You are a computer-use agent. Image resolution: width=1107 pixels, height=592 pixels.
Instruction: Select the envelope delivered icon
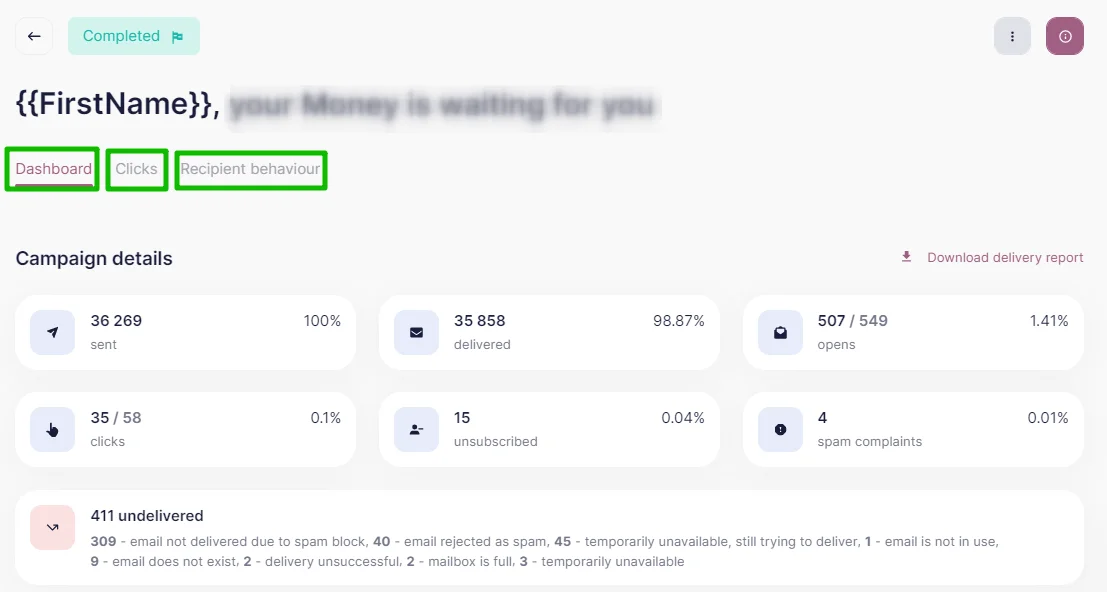tap(417, 332)
